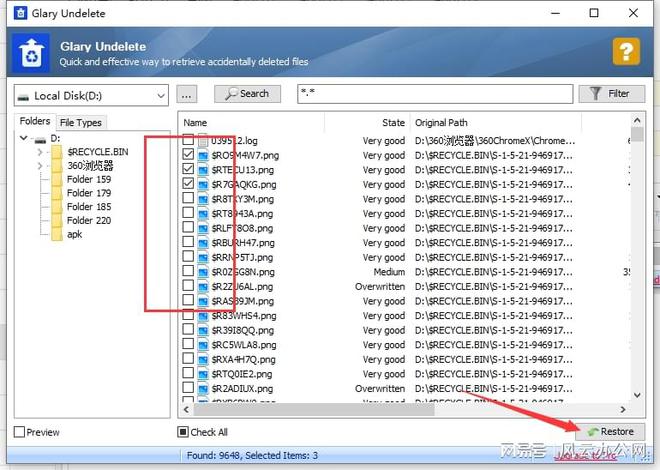Image resolution: width=660 pixels, height=470 pixels.
Task: Click the apk folder icon
Action: pos(57,234)
